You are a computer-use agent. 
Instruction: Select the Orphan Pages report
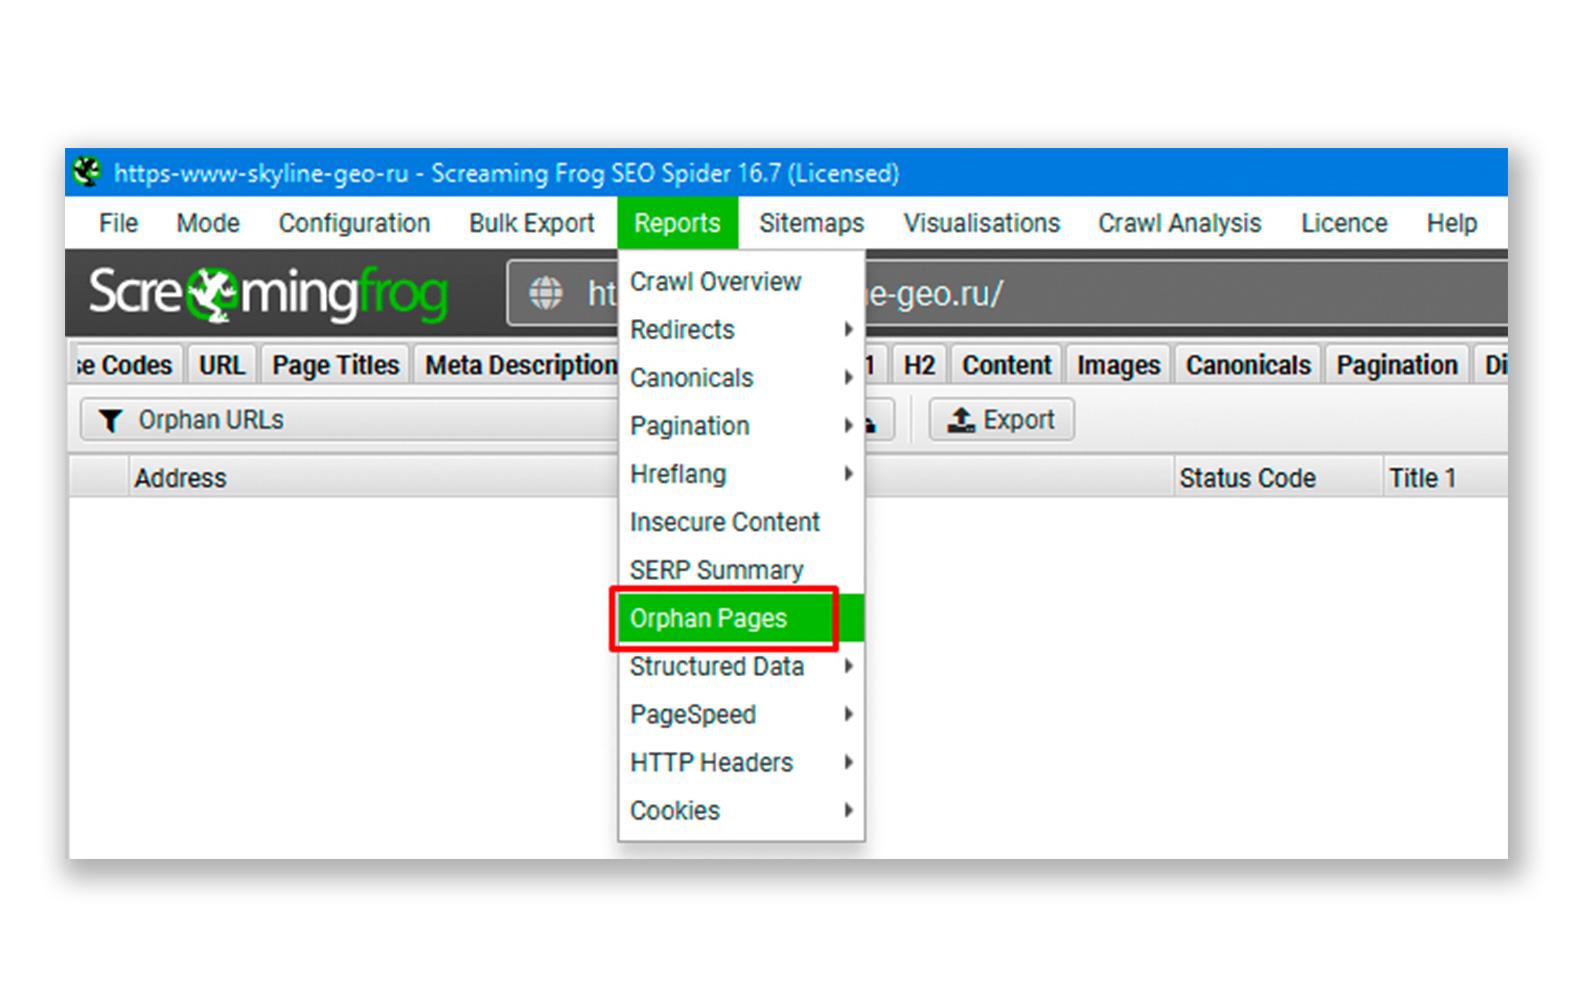tap(741, 618)
